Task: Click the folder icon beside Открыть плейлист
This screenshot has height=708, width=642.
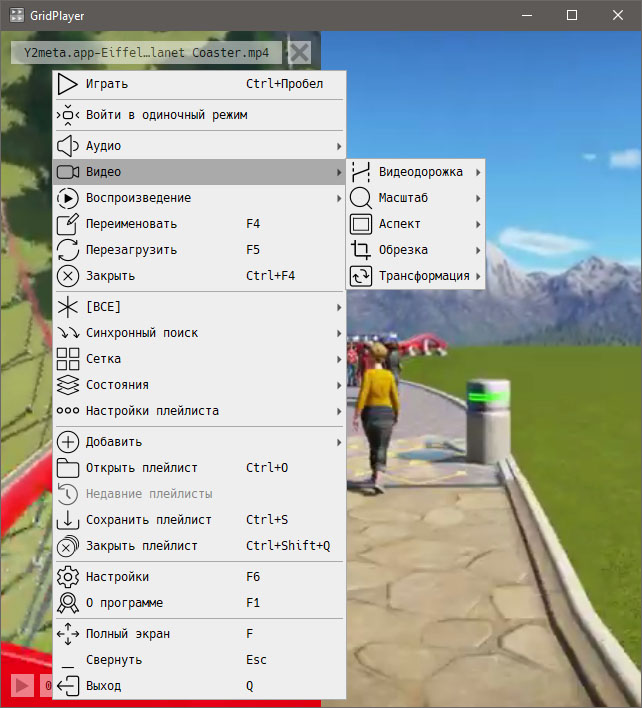Action: point(68,468)
